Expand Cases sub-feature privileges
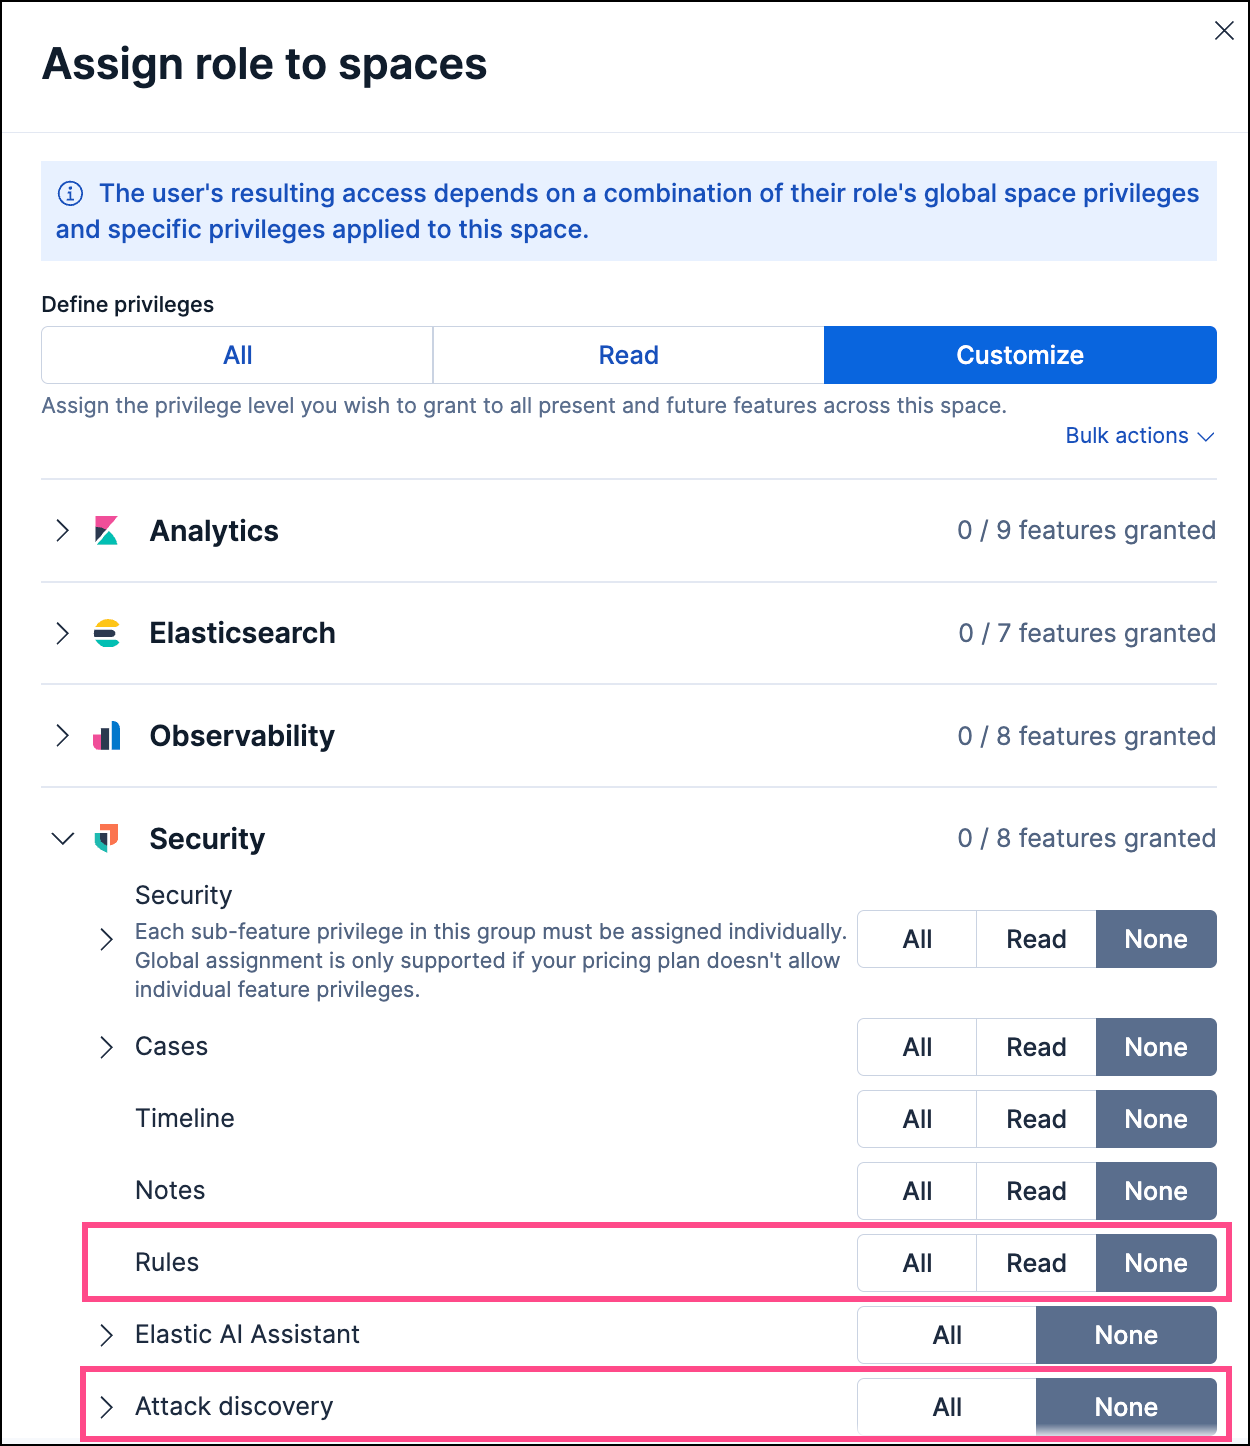Viewport: 1250px width, 1446px height. click(107, 1047)
